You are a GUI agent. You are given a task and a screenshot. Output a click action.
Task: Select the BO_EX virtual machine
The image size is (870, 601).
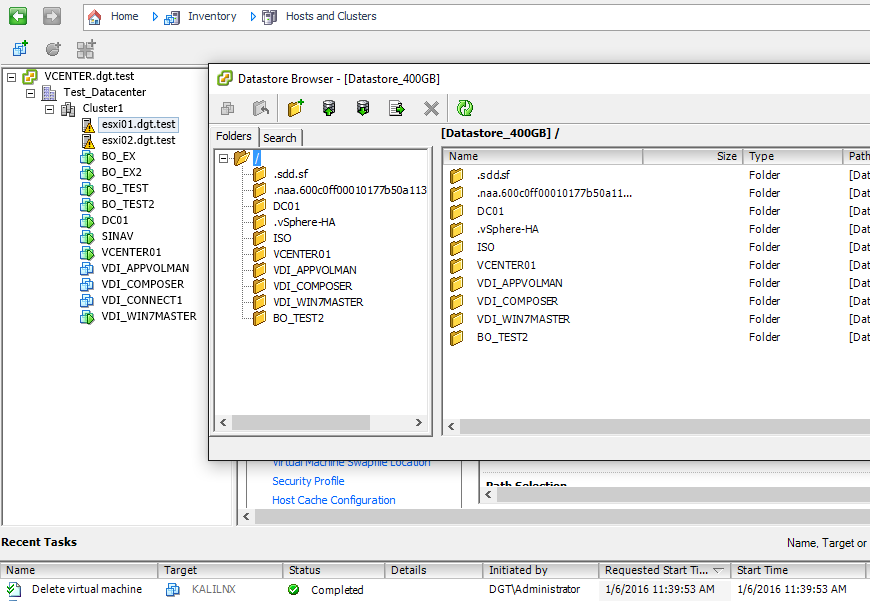coord(118,156)
